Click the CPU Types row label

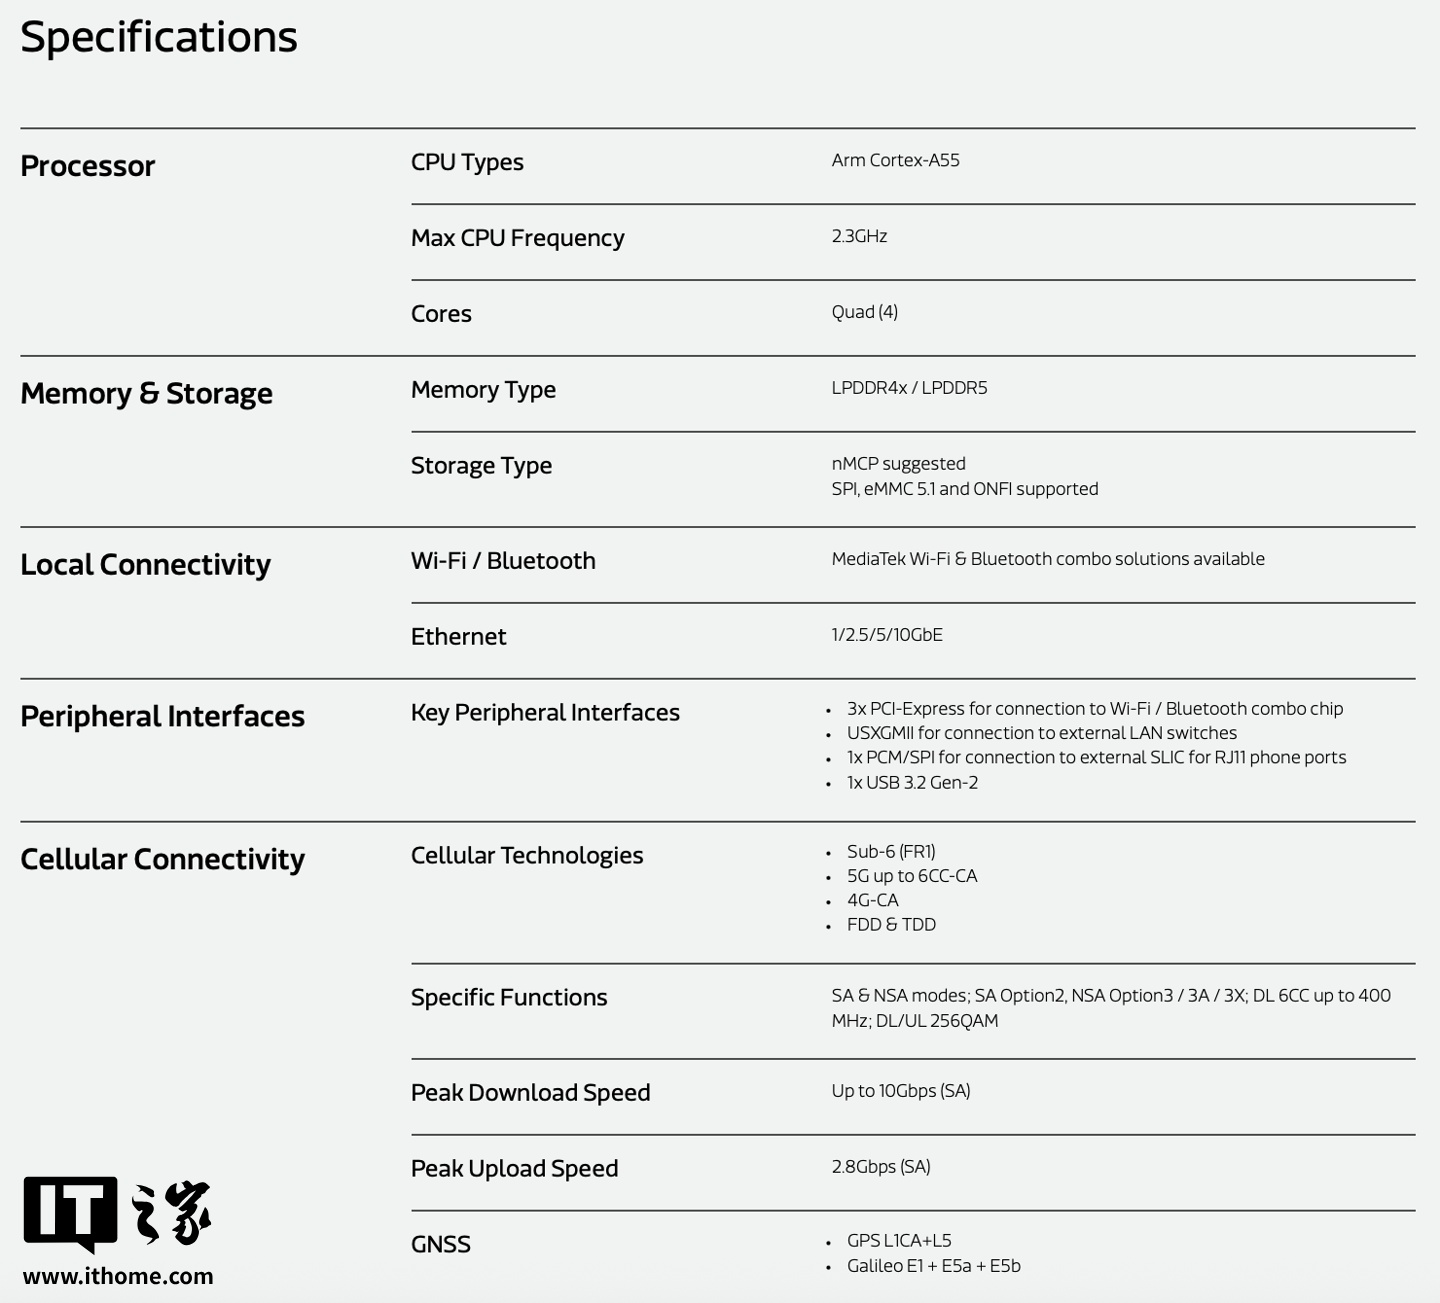point(467,162)
